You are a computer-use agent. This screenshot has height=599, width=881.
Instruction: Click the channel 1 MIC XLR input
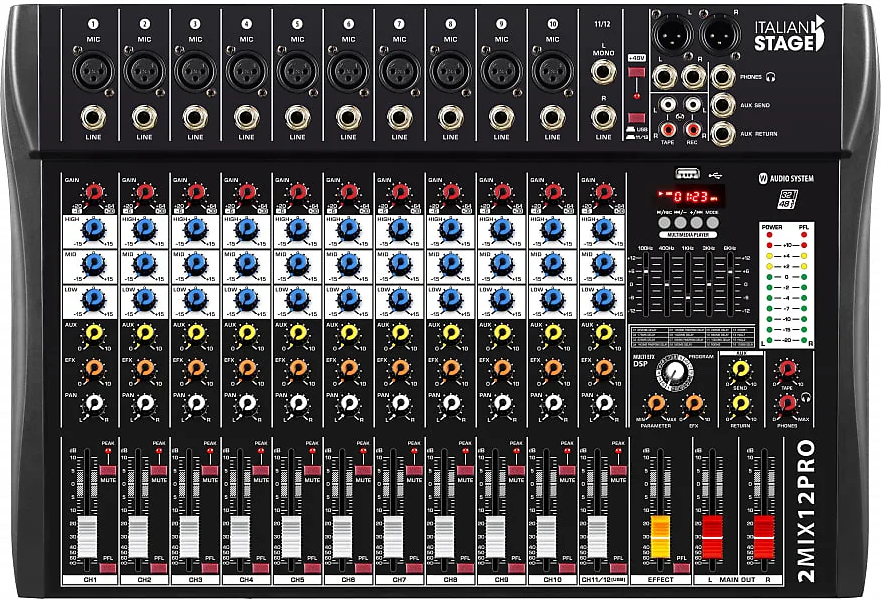93,71
